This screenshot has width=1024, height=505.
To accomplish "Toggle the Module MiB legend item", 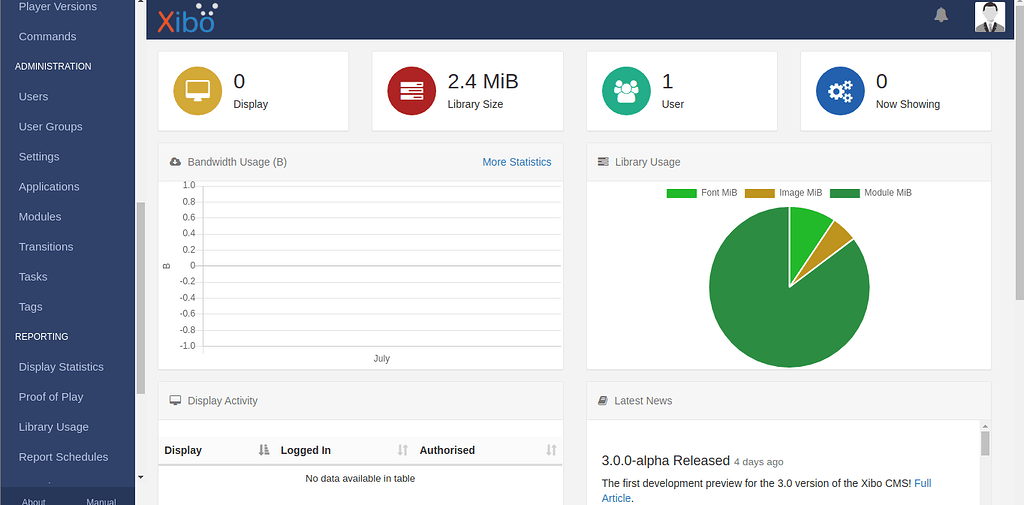I will tap(871, 193).
